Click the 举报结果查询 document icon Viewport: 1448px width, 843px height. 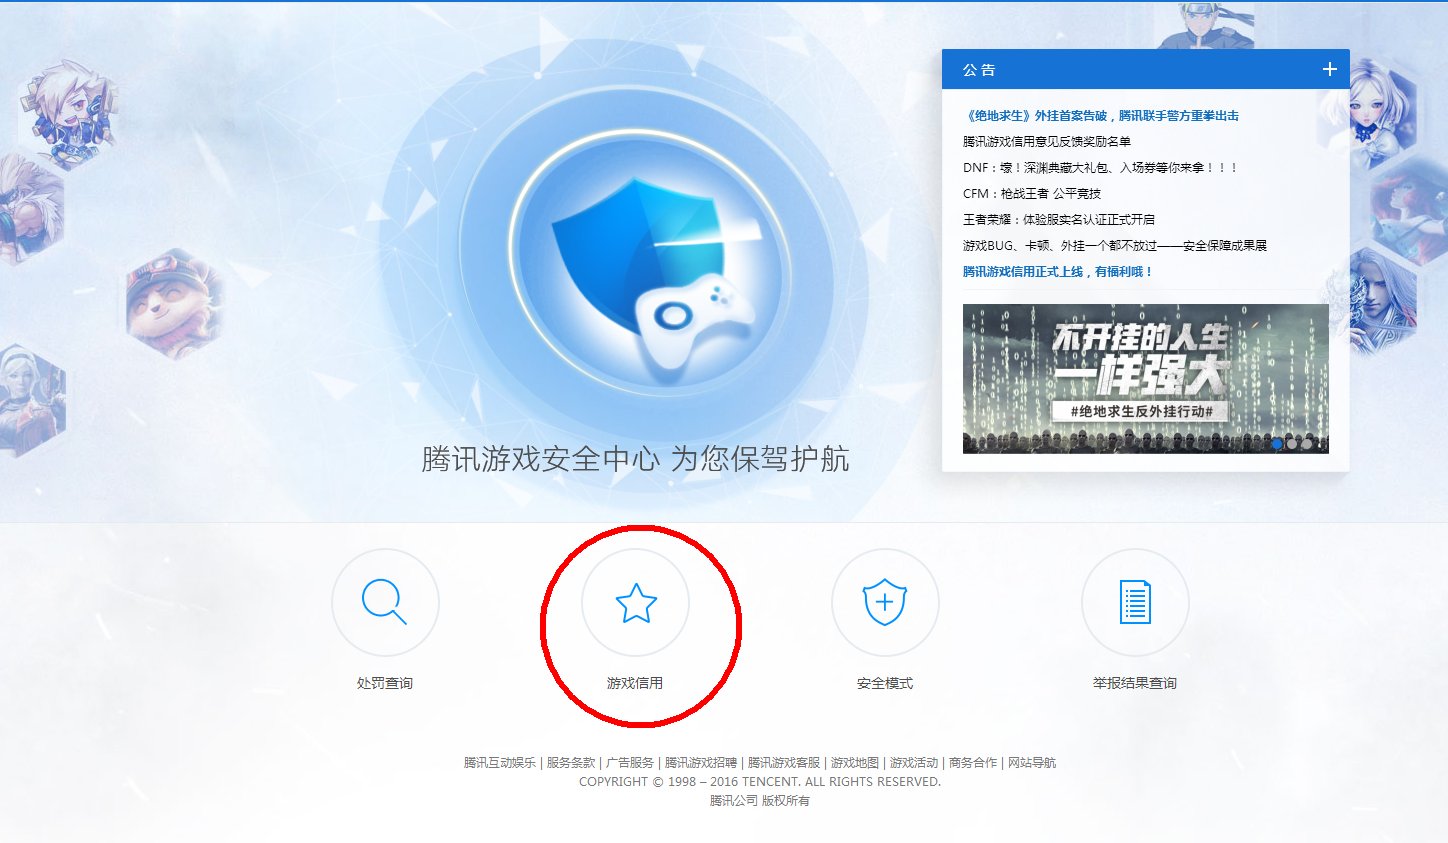(1135, 603)
